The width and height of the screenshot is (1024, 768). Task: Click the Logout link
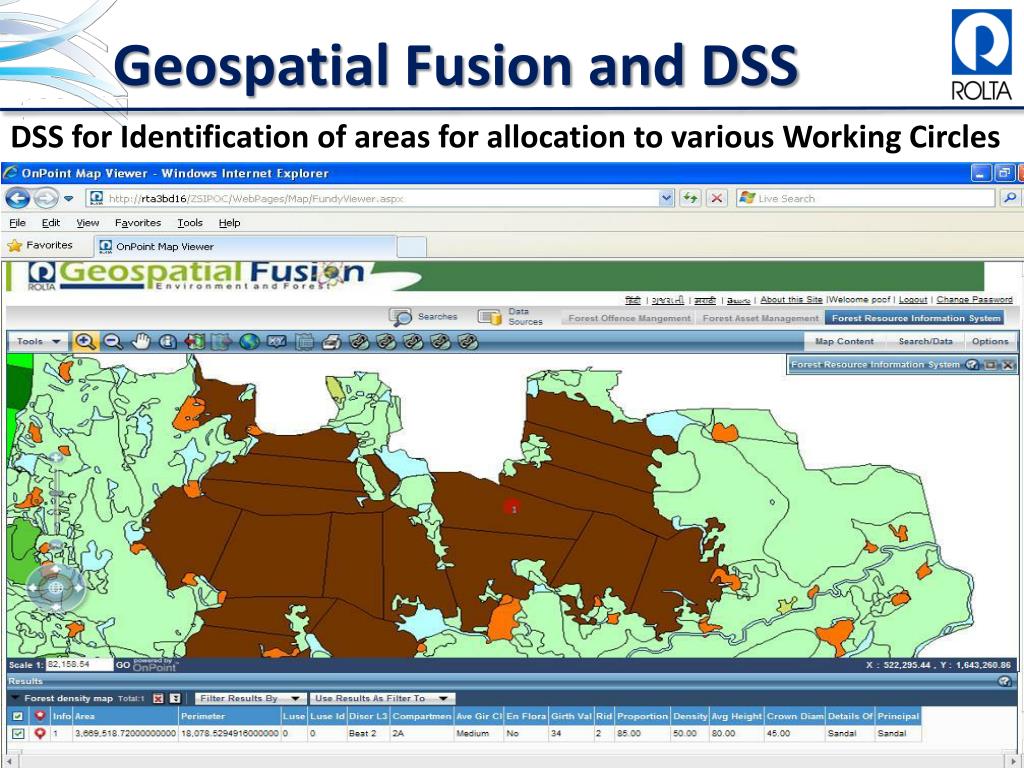tap(912, 300)
